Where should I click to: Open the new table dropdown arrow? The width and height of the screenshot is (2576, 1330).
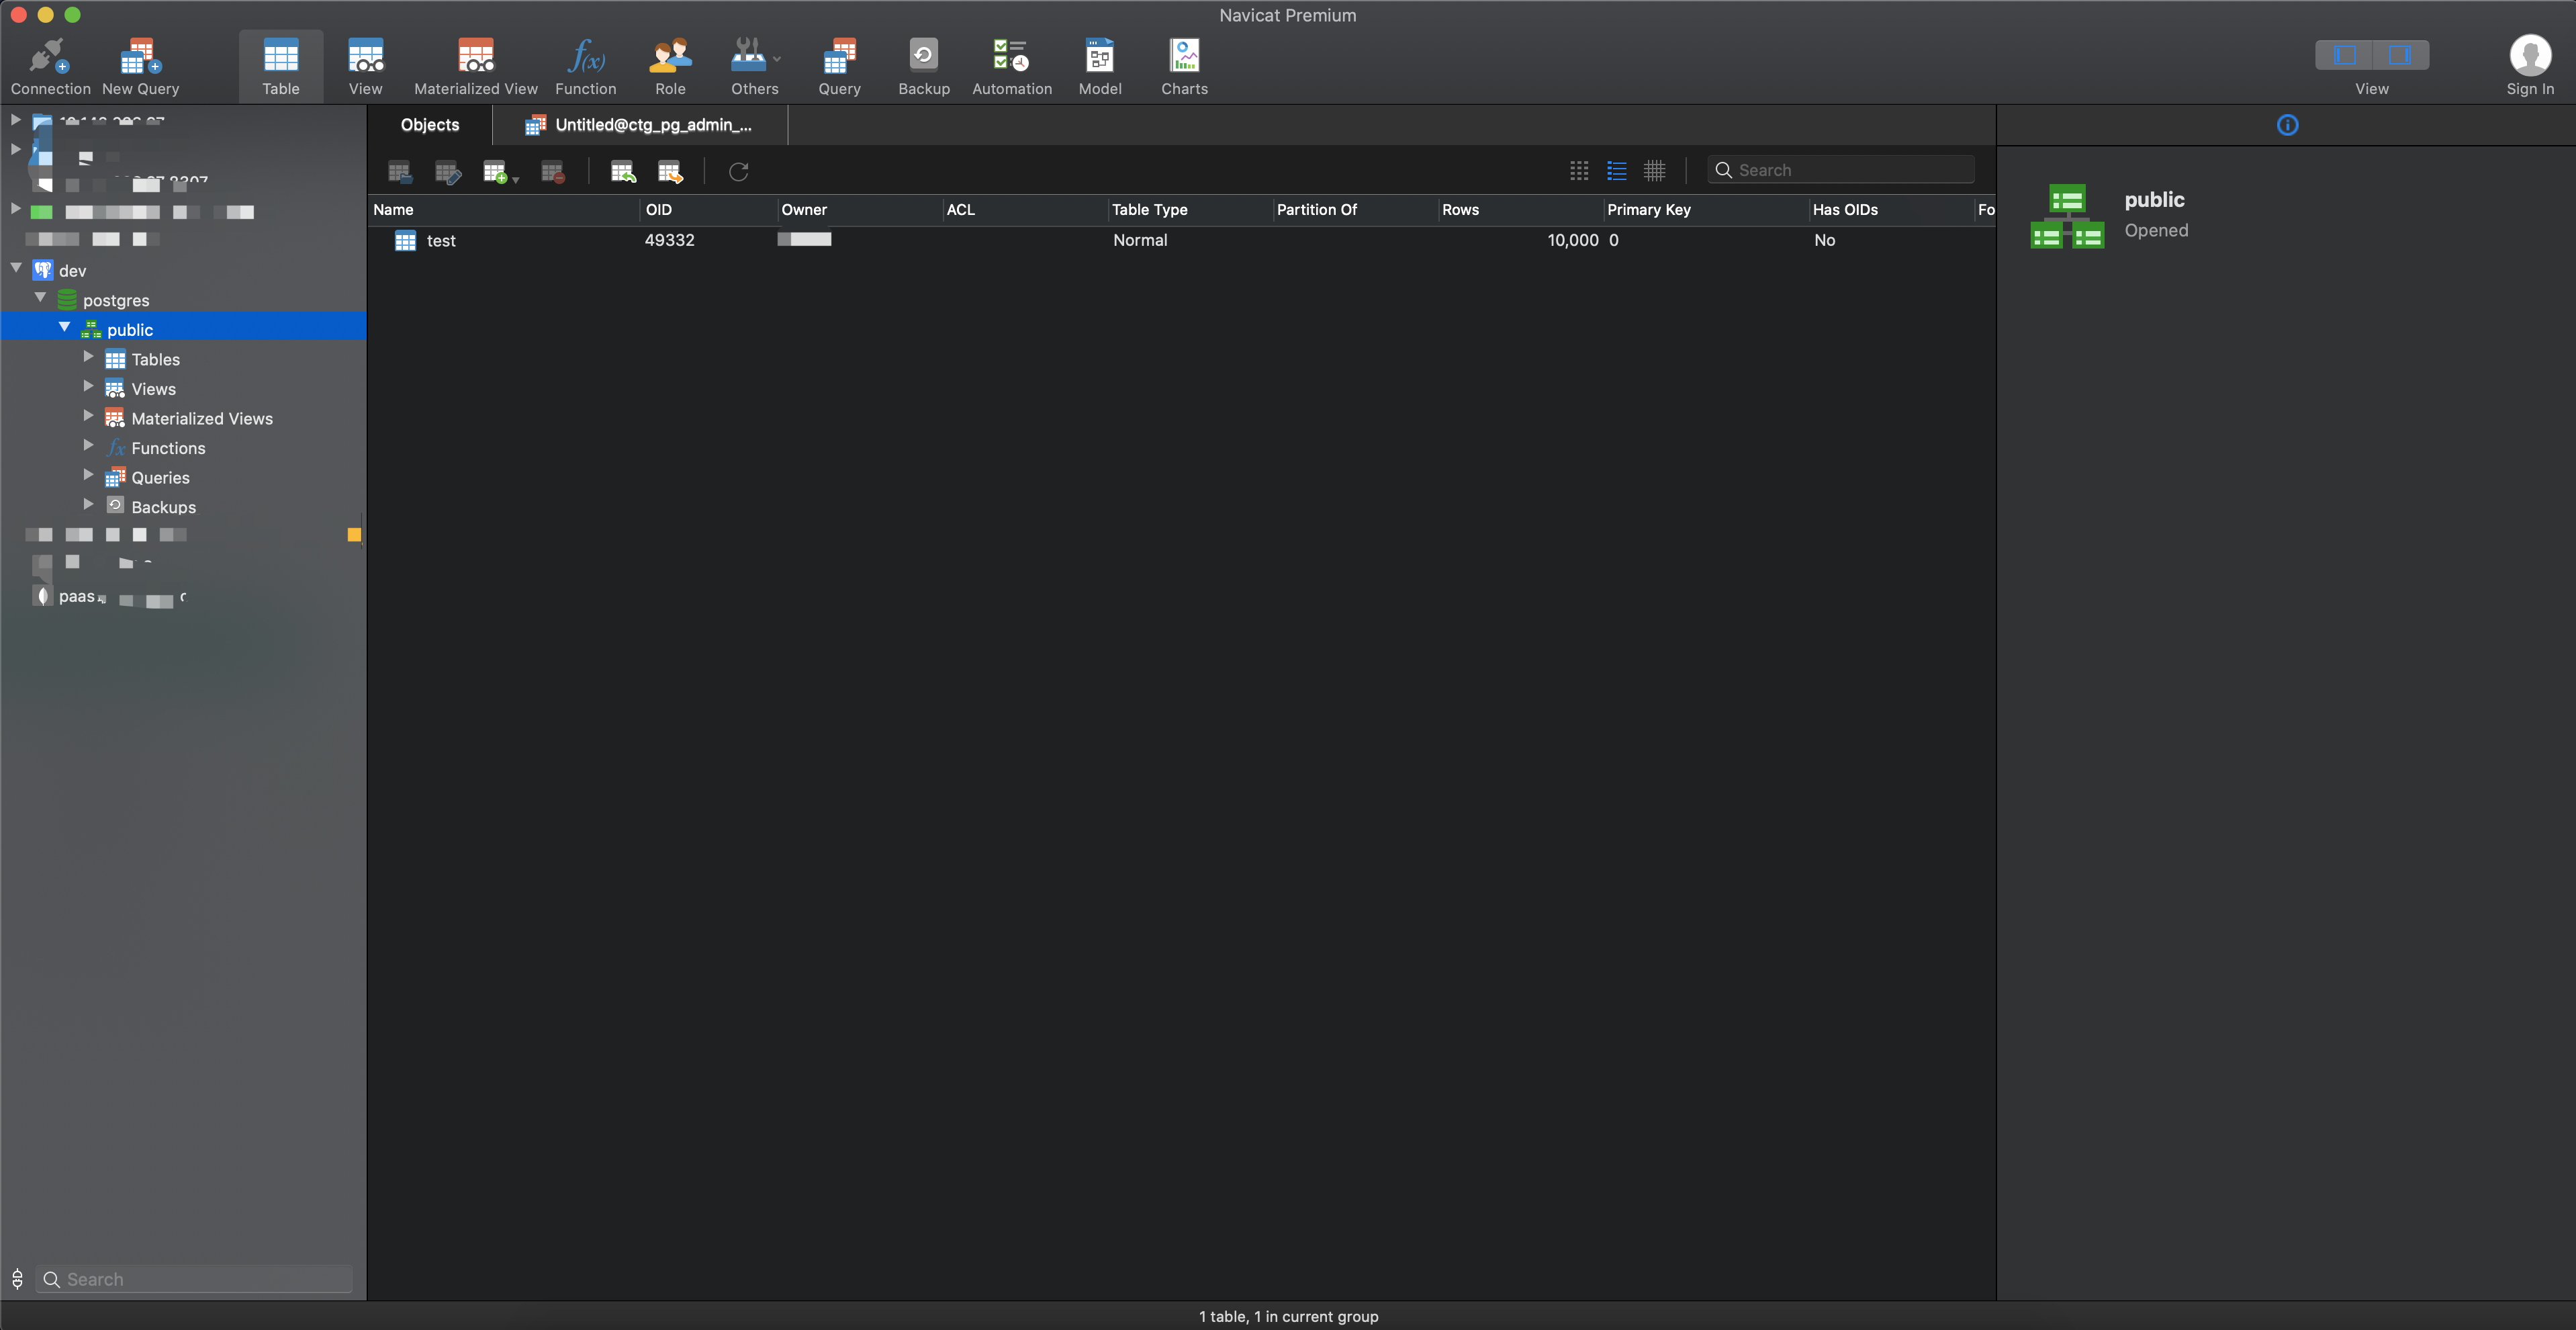click(x=516, y=179)
